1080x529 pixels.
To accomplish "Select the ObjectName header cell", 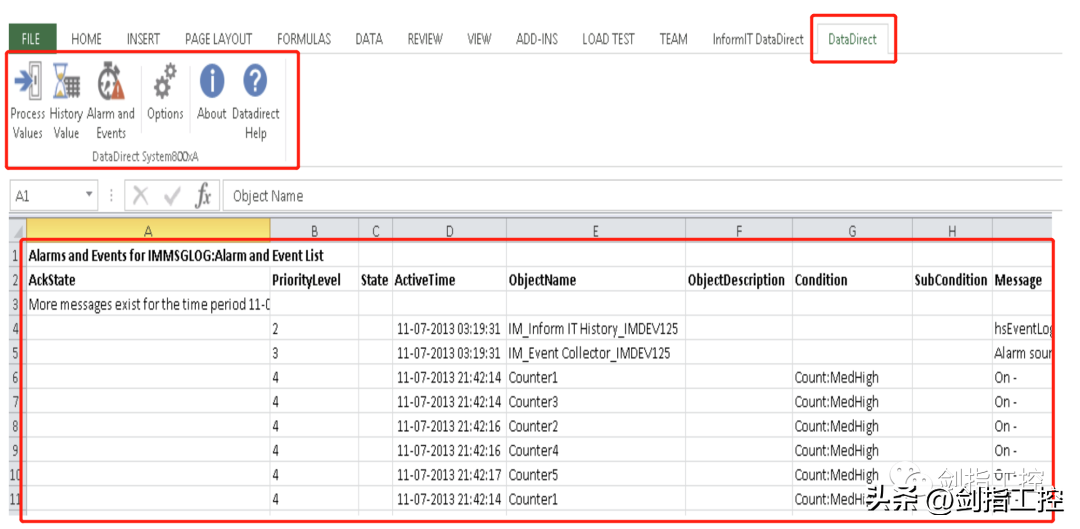I will (596, 280).
